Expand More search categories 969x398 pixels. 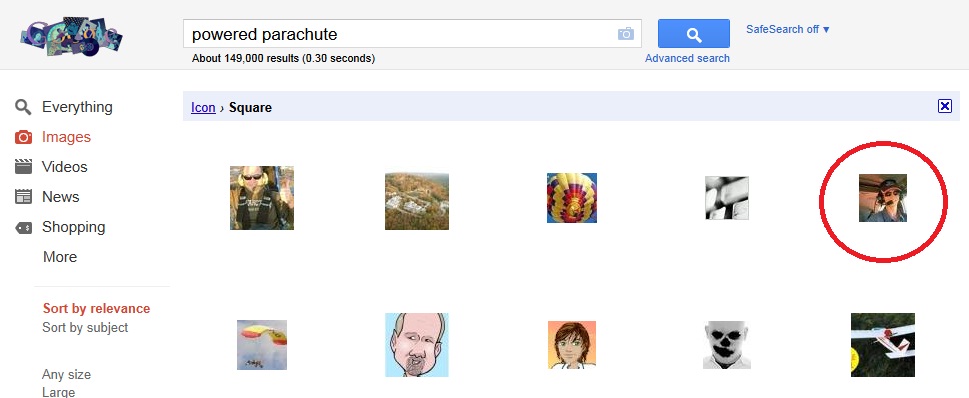pos(60,256)
